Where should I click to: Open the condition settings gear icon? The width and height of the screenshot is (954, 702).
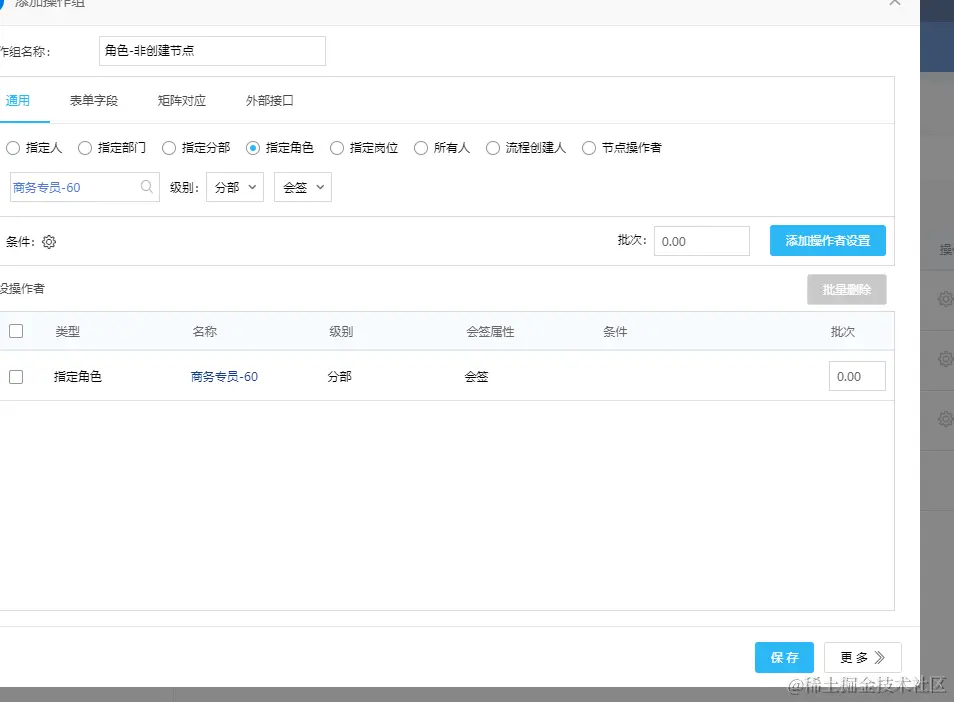click(x=49, y=242)
